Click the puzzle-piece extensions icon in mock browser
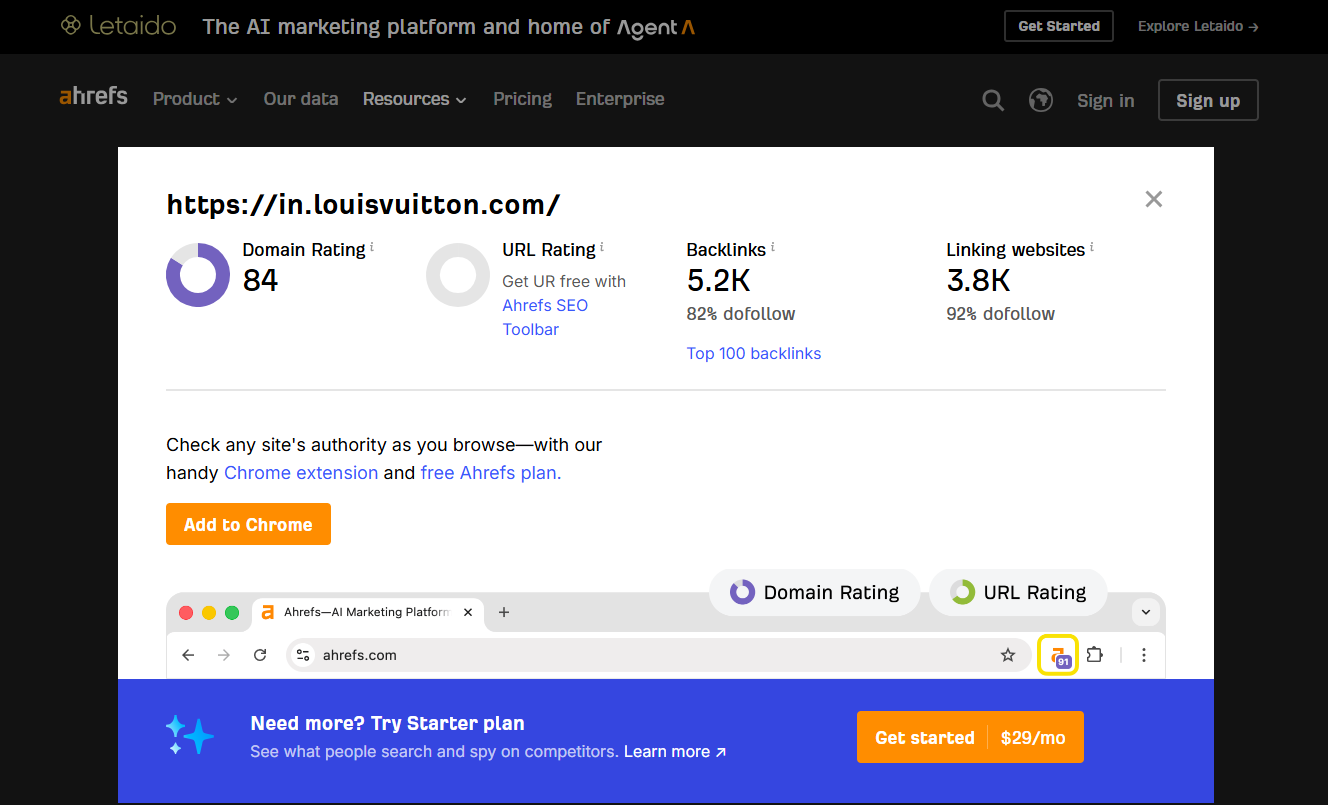Screen dimensions: 1328x805 point(1095,655)
